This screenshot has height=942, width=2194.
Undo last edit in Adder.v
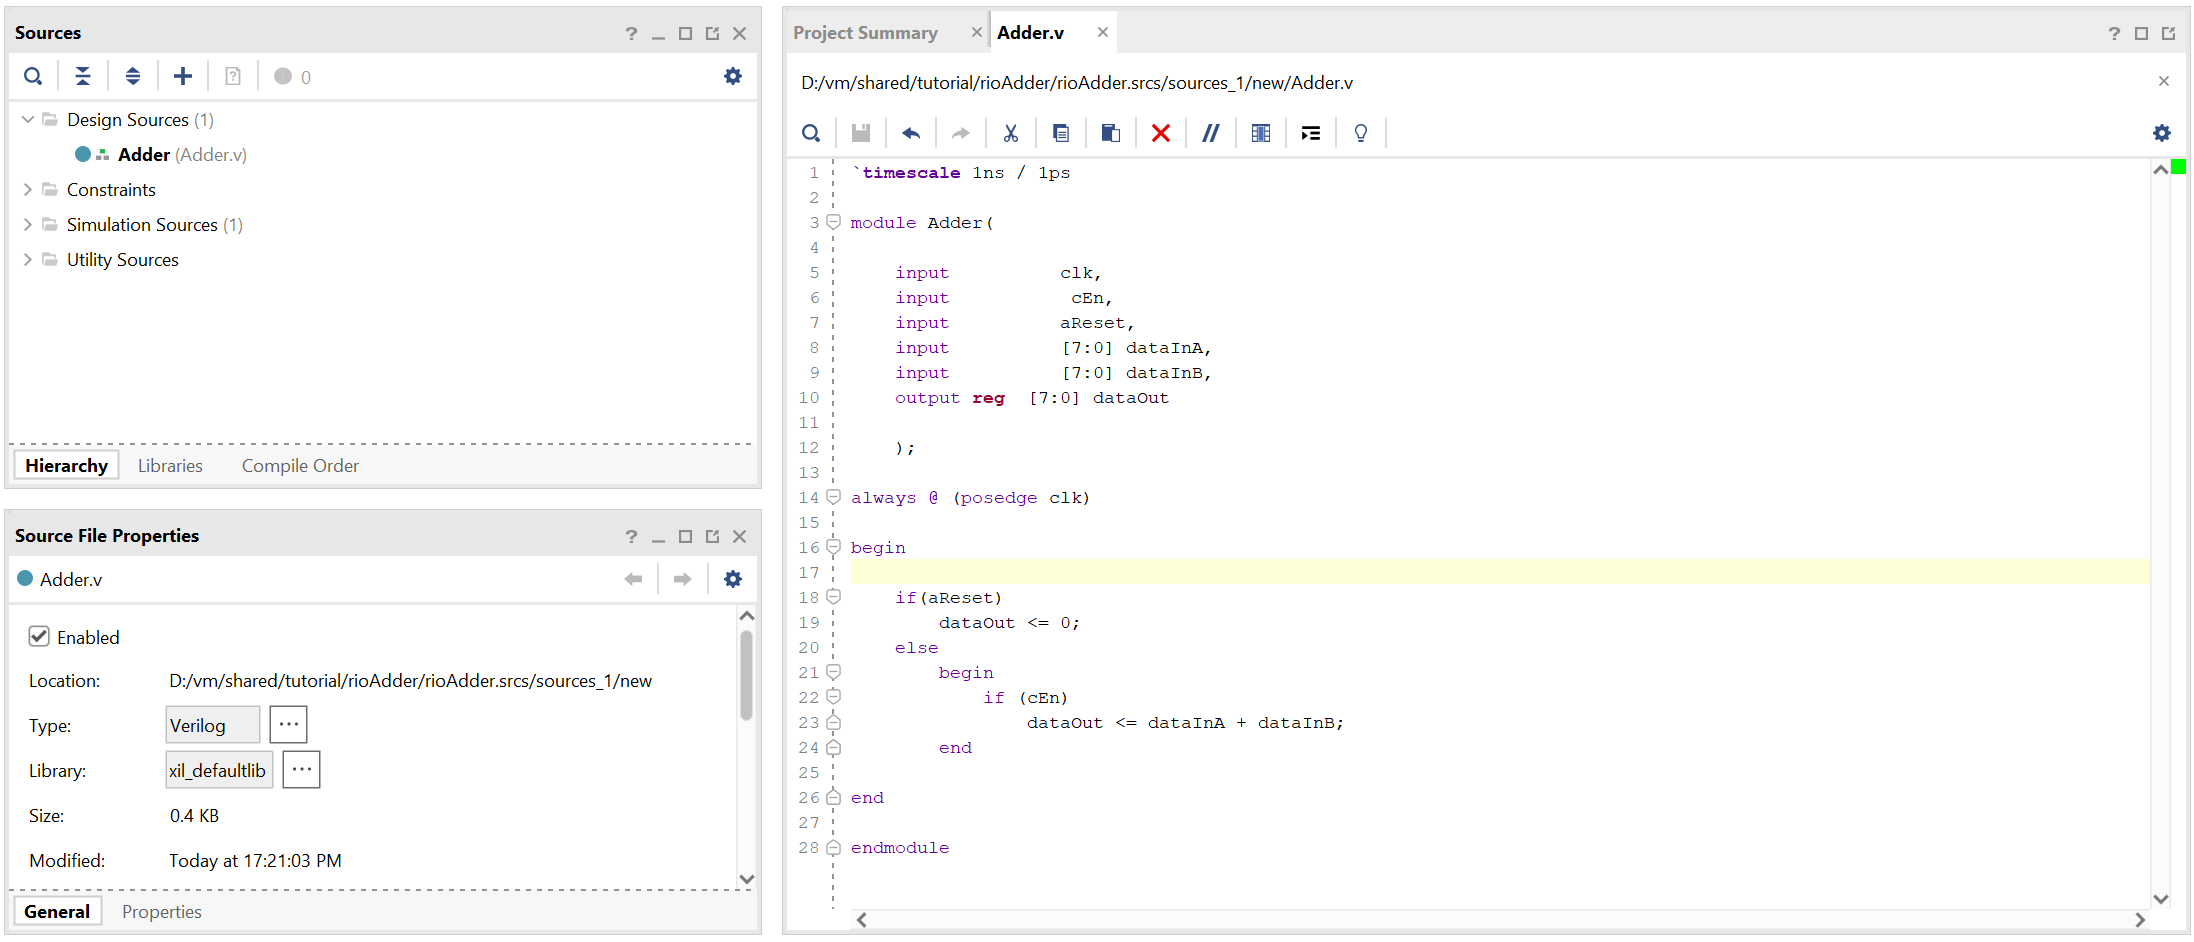910,132
